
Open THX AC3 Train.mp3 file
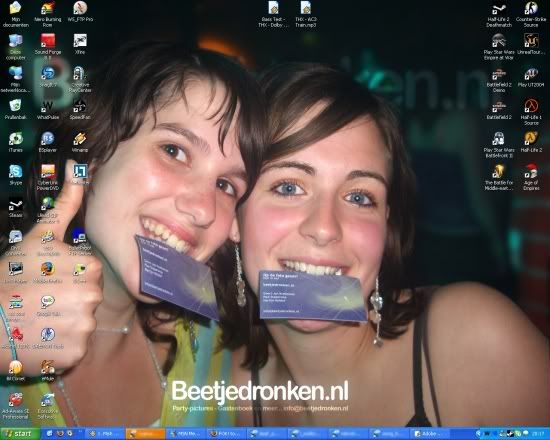point(306,14)
